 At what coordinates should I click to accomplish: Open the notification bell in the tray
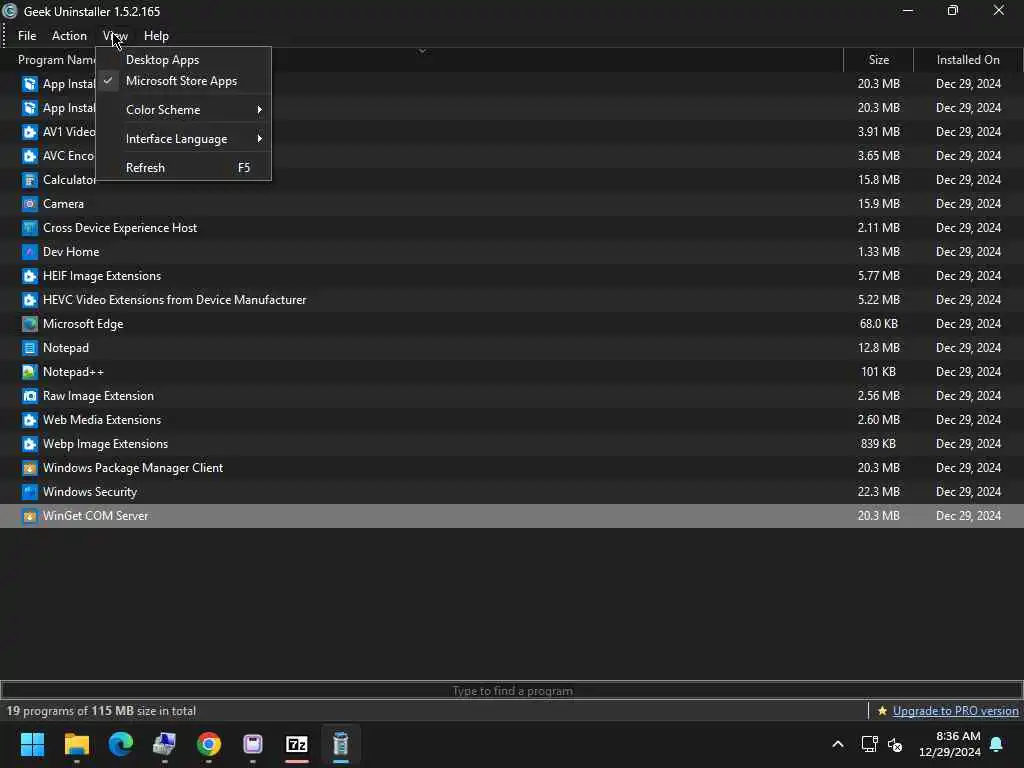(x=997, y=744)
